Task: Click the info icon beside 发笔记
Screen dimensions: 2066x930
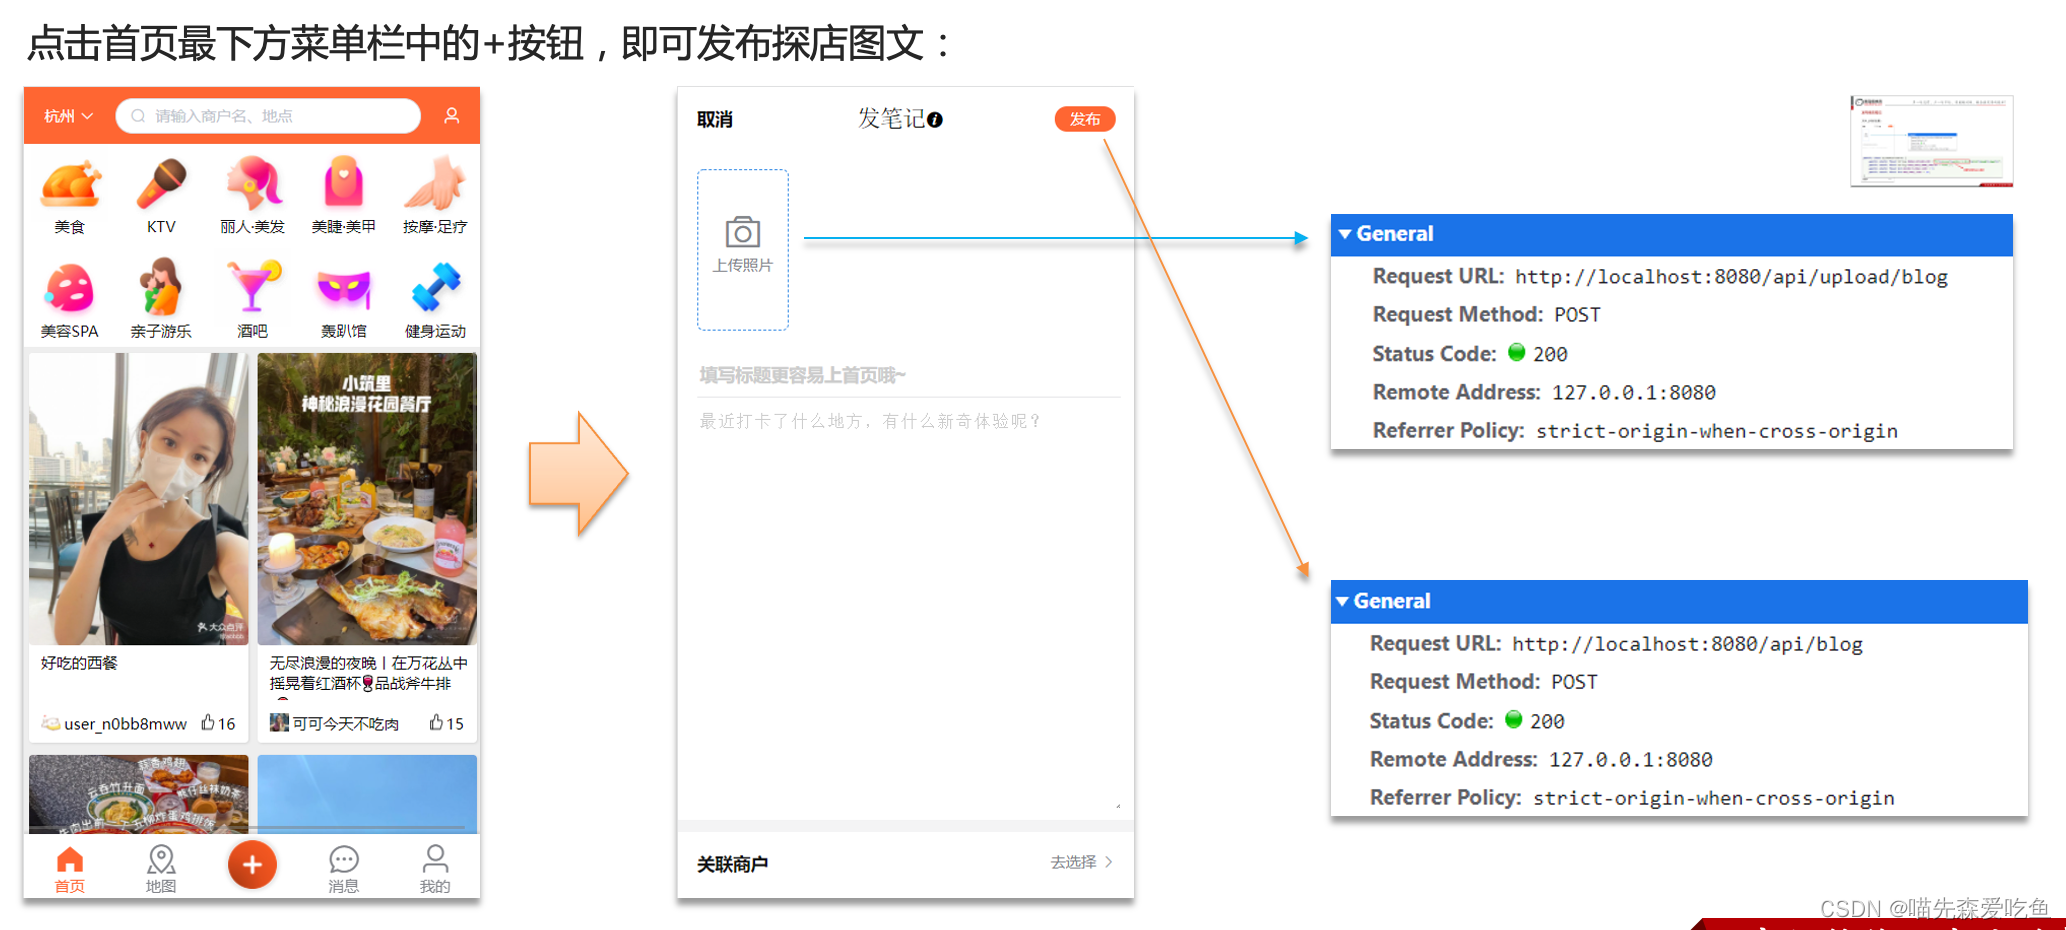Action: tap(935, 120)
